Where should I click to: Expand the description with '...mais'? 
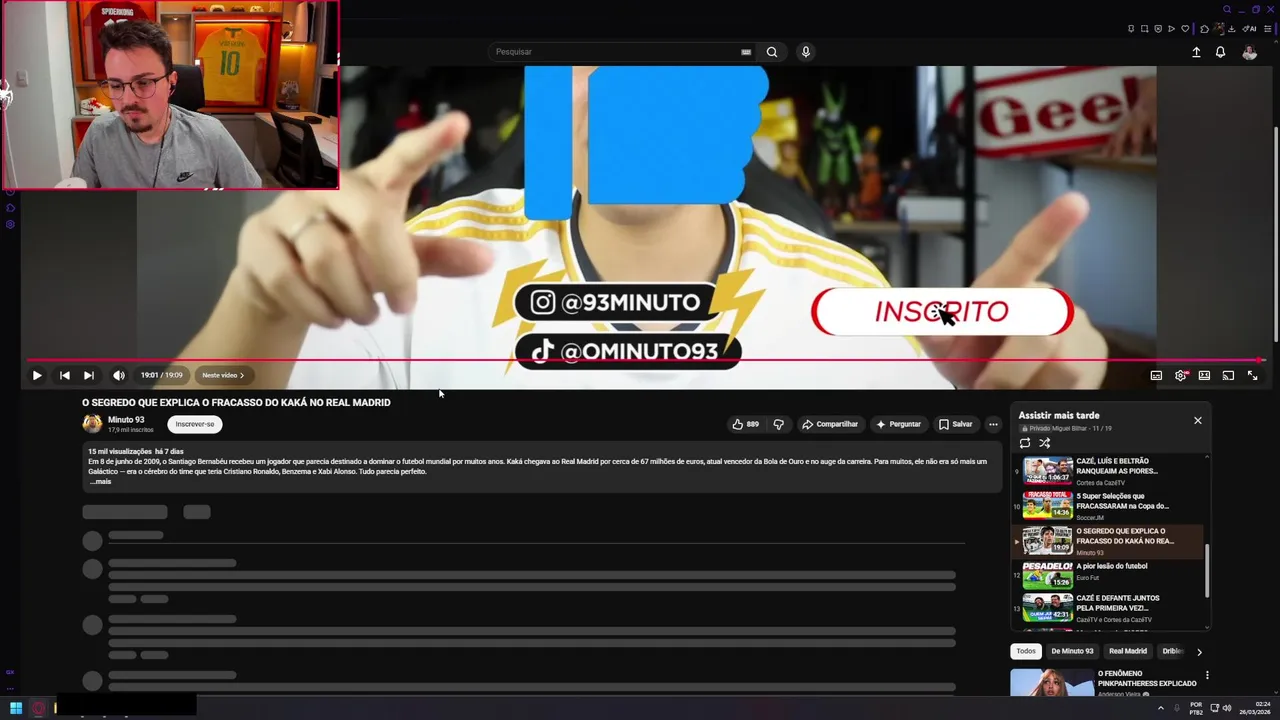tap(100, 481)
